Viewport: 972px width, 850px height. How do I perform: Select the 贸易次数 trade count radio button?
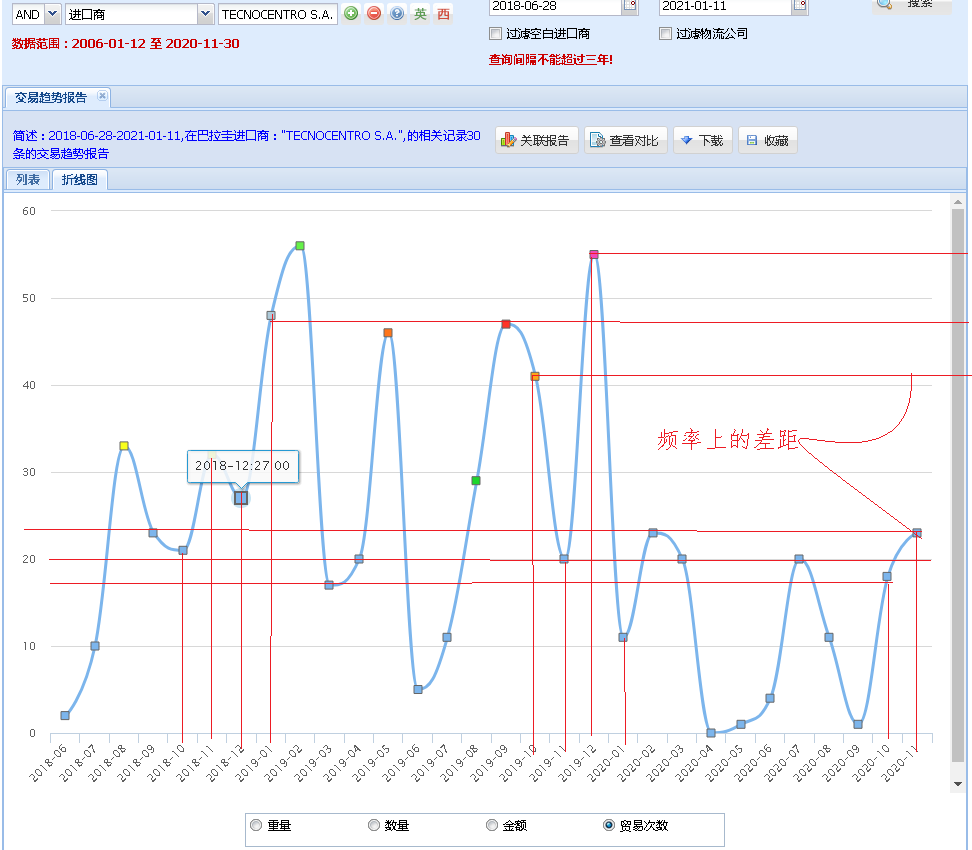click(609, 825)
